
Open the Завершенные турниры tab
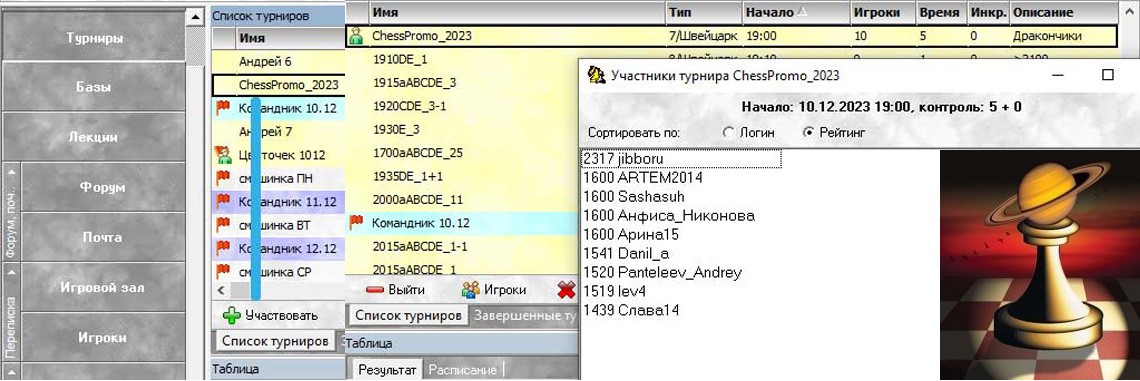523,316
